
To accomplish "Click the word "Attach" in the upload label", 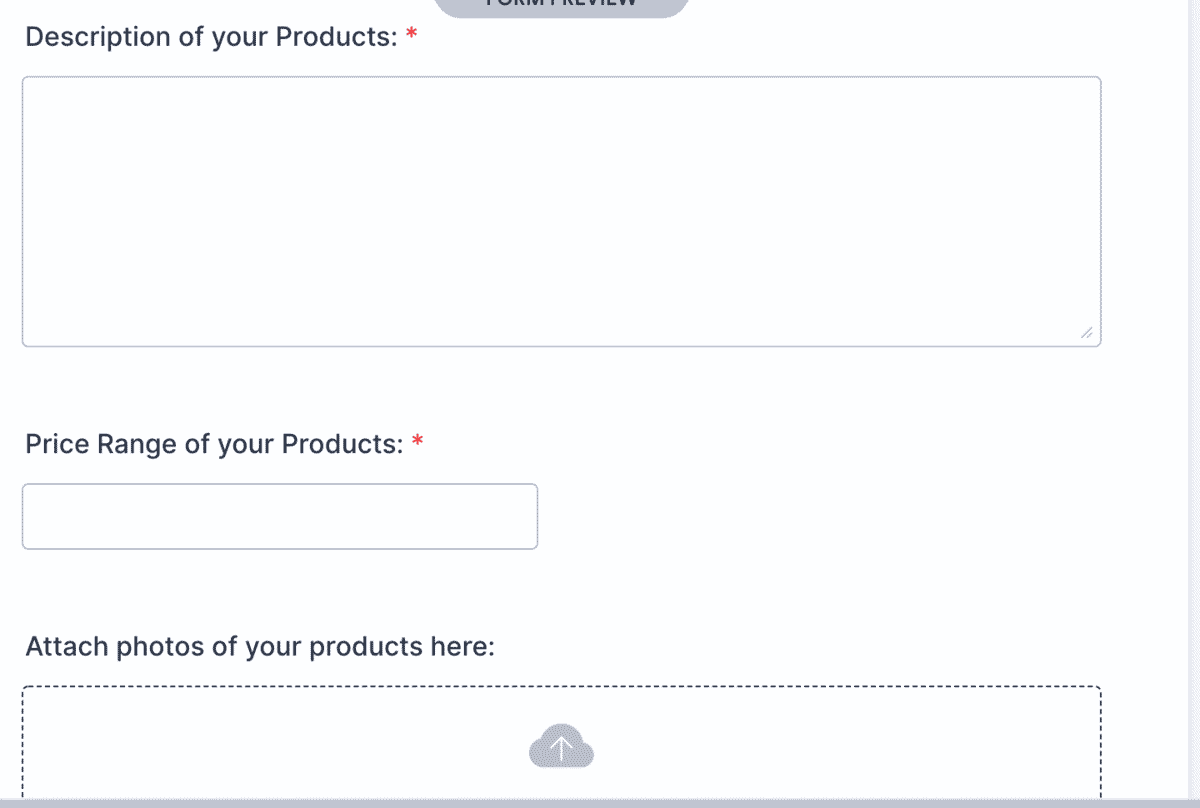I will (66, 647).
